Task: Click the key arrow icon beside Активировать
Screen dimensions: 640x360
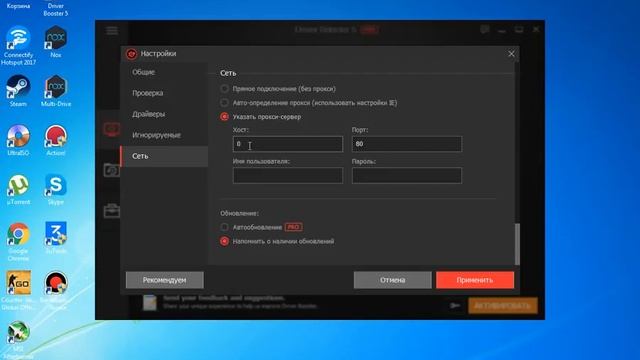Action: click(x=455, y=305)
